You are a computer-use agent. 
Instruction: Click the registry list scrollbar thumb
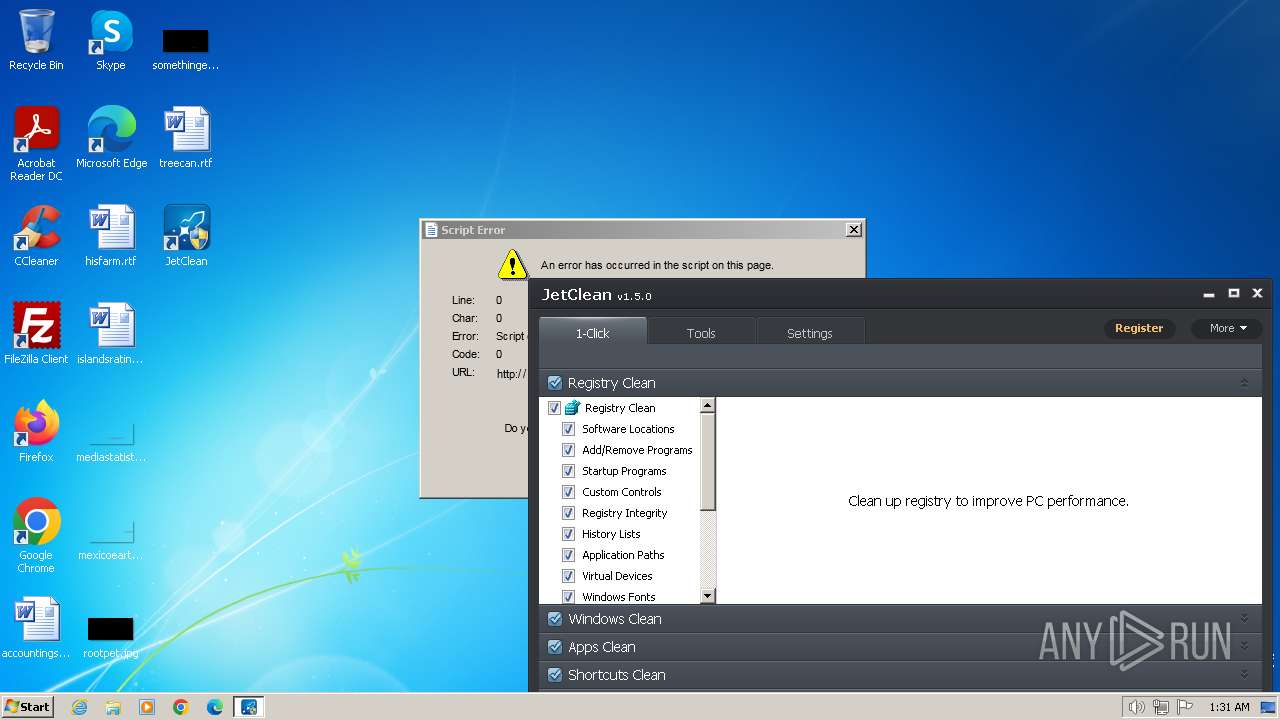tap(708, 461)
